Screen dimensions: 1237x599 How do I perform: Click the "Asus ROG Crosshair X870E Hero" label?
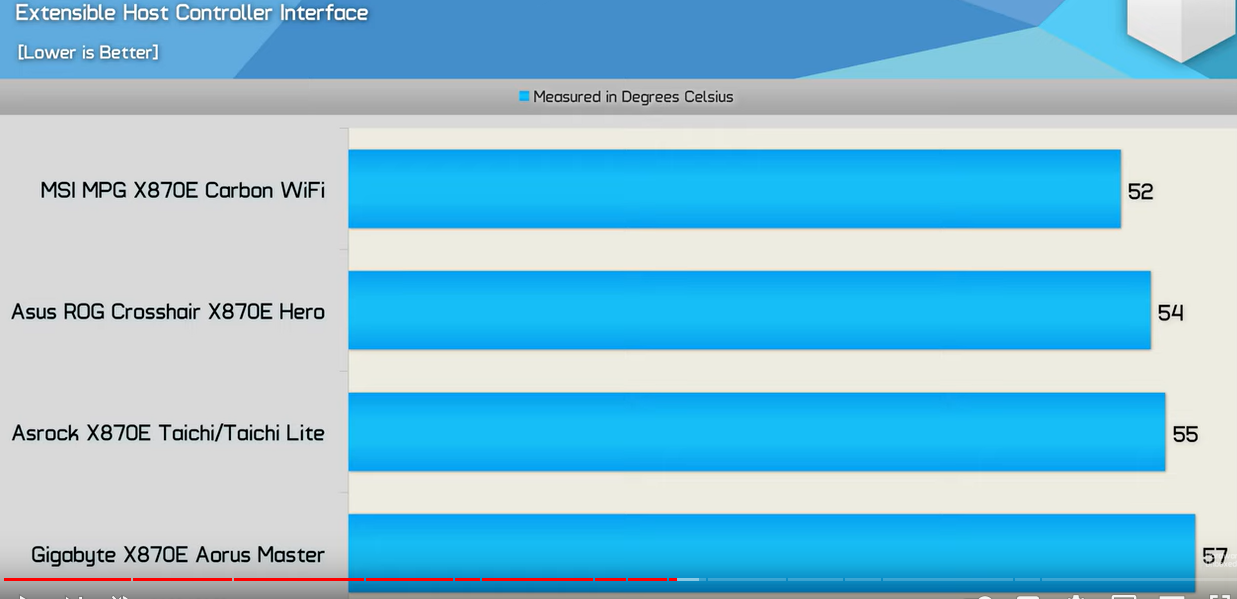168,312
